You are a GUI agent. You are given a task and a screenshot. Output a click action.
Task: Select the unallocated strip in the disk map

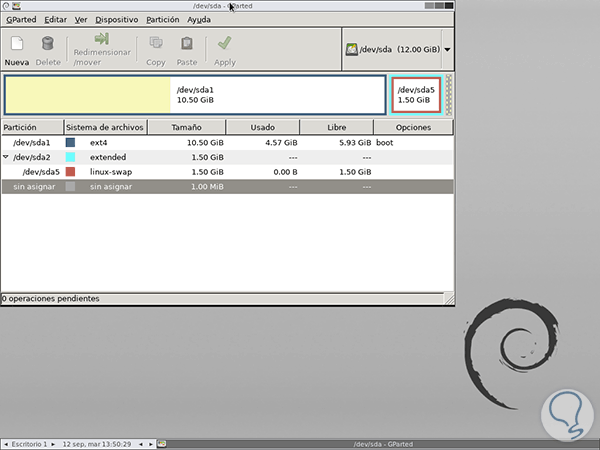pyautogui.click(x=449, y=95)
